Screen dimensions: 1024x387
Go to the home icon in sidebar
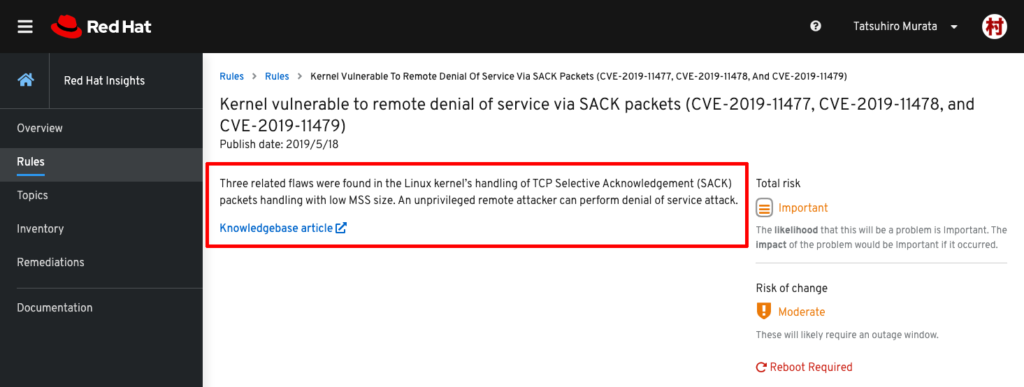25,80
